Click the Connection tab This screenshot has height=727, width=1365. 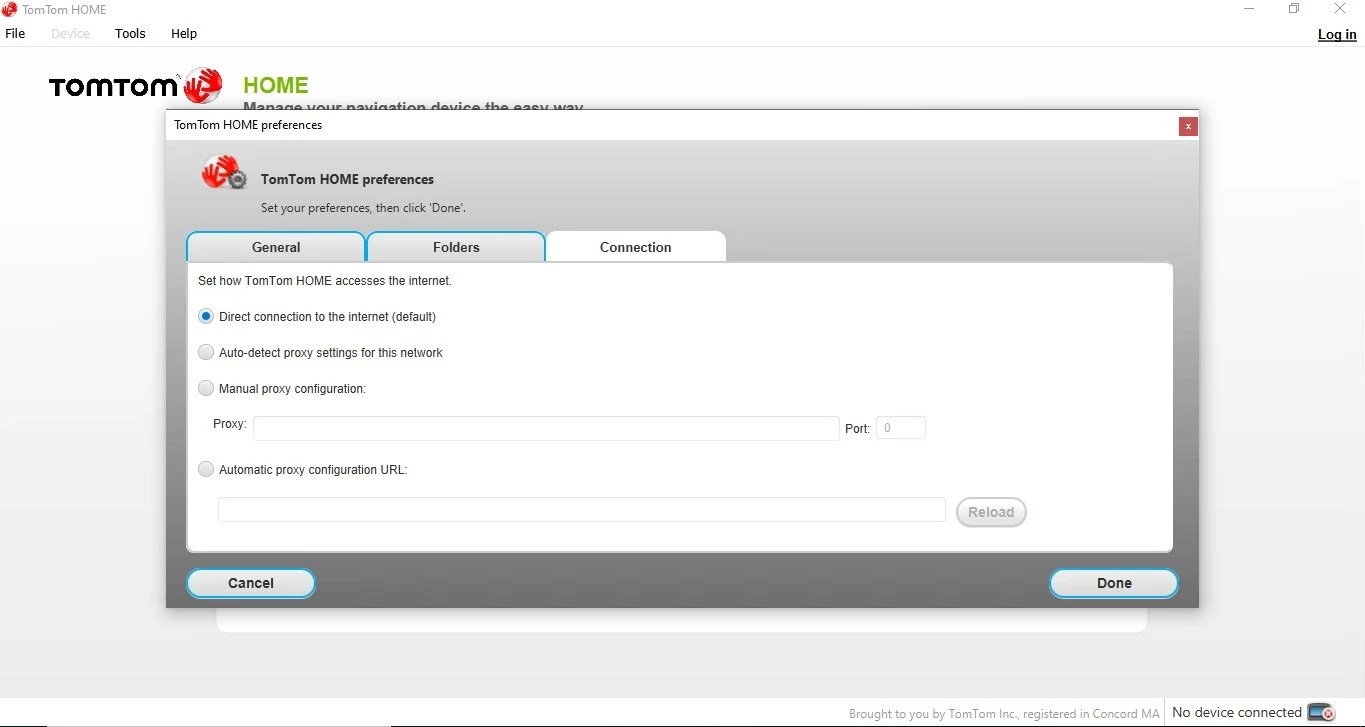click(x=636, y=247)
